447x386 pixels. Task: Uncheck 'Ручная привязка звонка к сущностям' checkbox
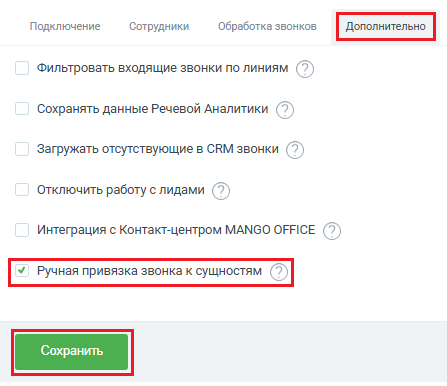[x=22, y=271]
